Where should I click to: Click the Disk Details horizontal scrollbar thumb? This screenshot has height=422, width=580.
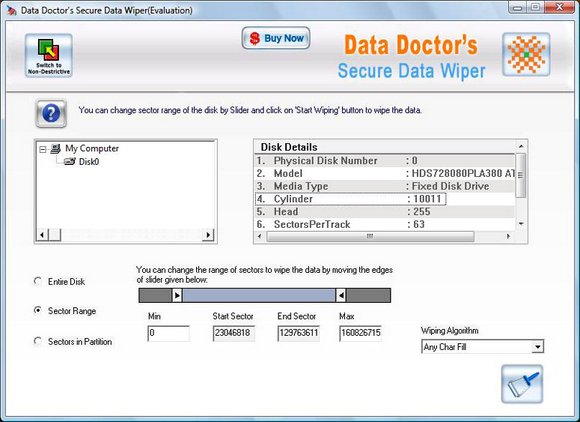[370, 236]
